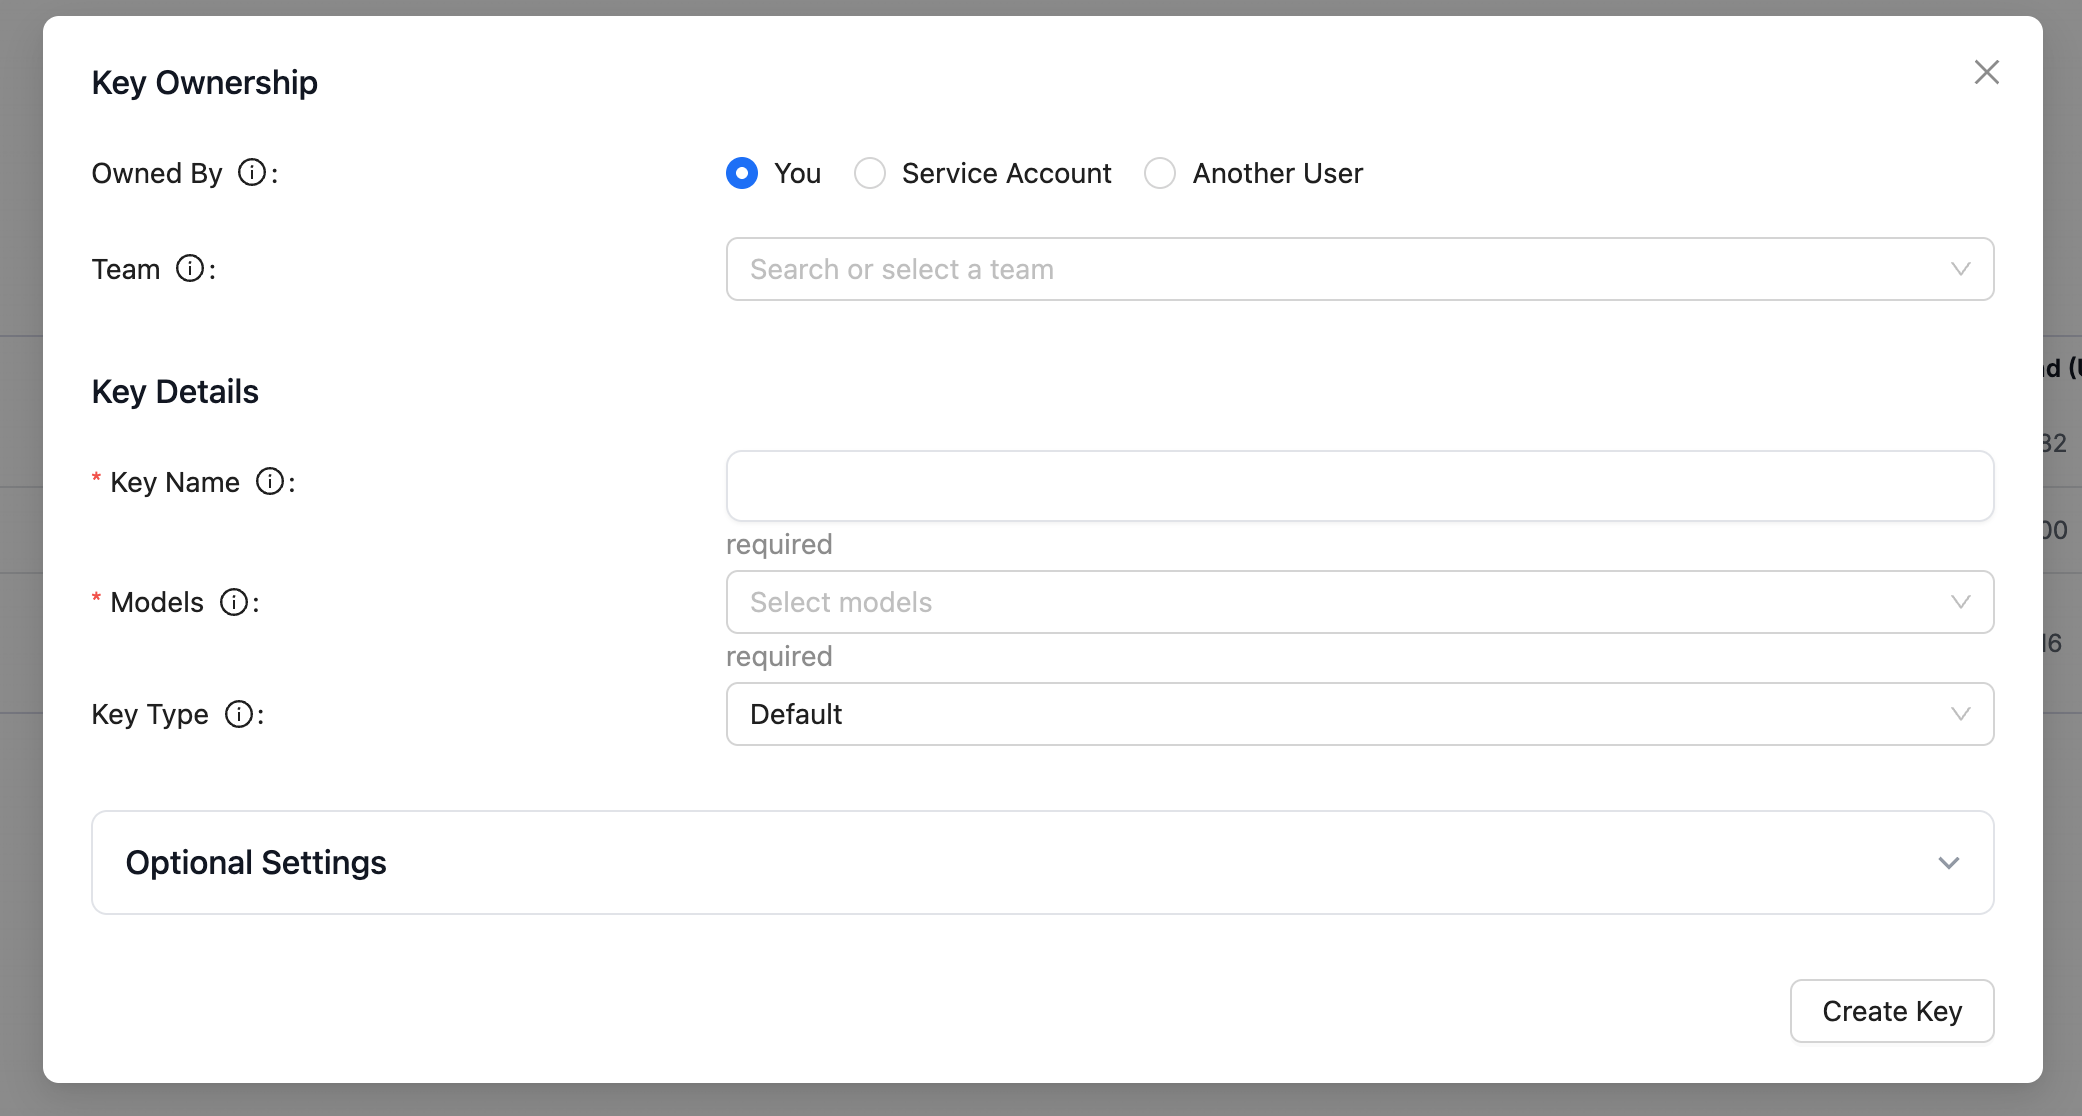Click into the Key Name text field

[1360, 486]
